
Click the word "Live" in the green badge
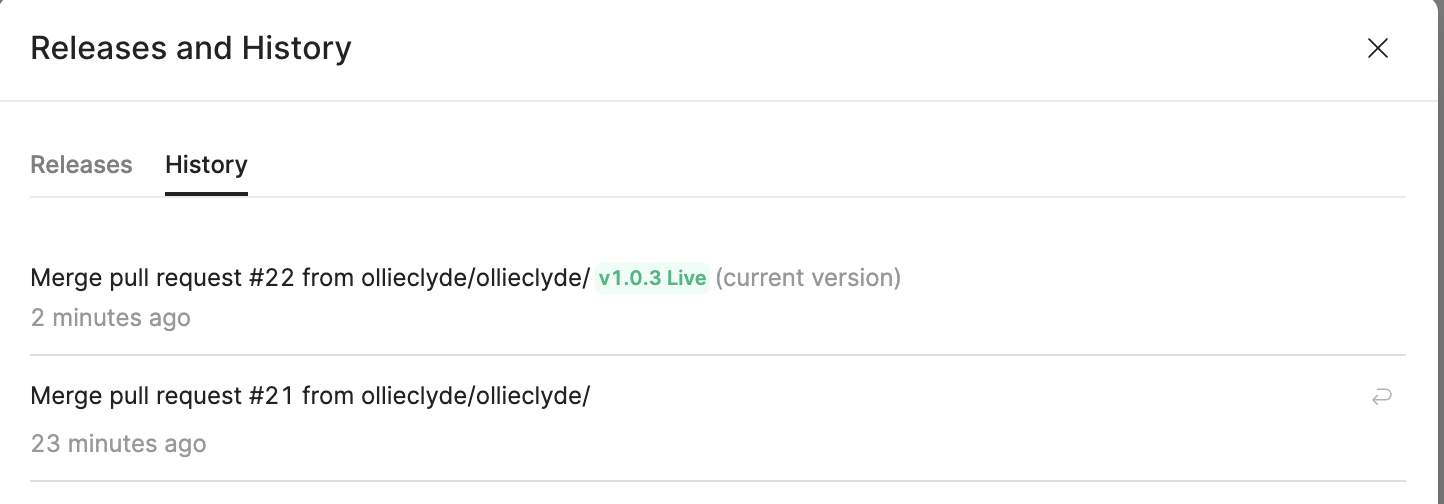[686, 278]
